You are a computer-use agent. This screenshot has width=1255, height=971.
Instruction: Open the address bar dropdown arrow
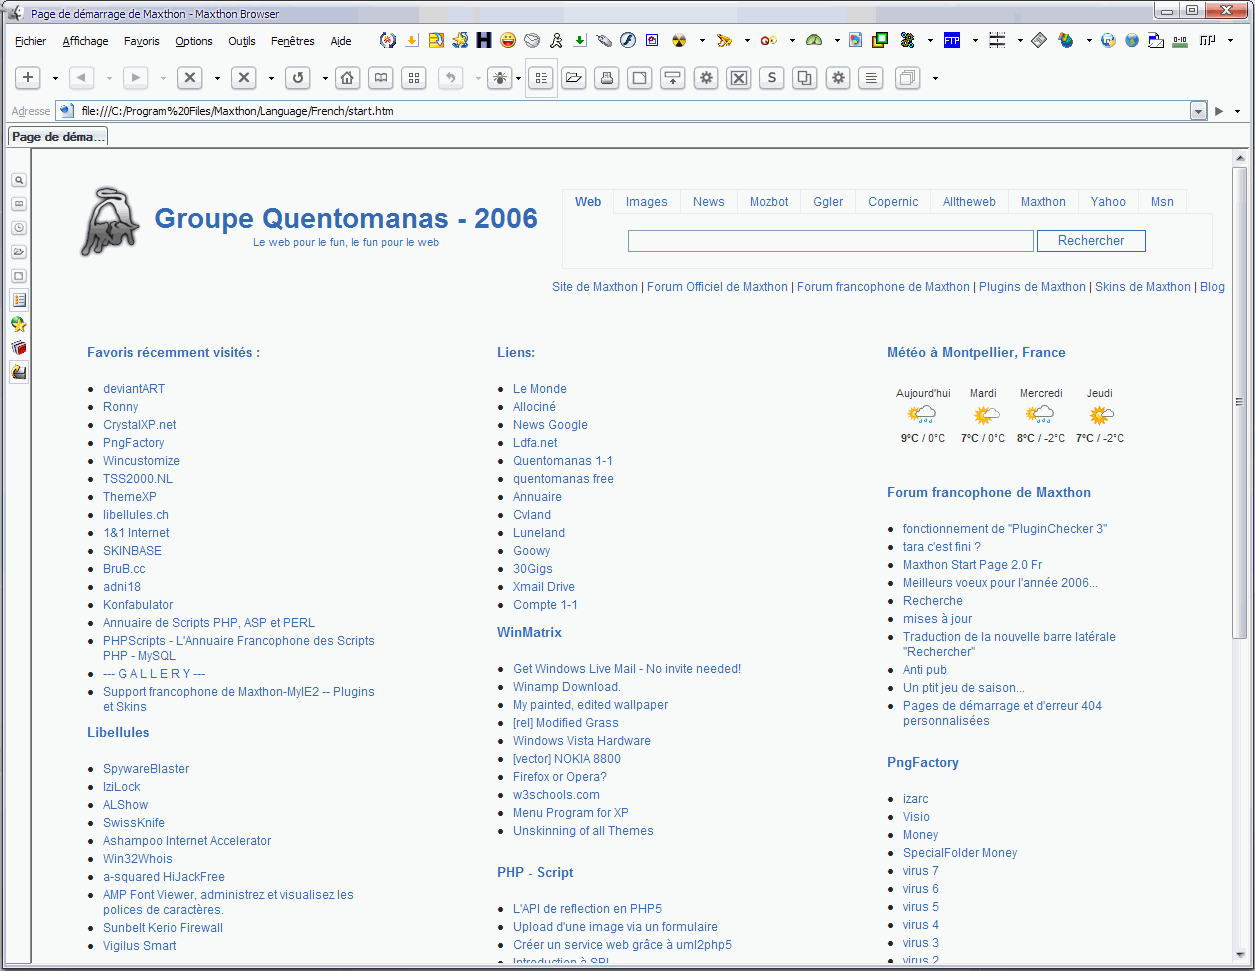[x=1199, y=111]
